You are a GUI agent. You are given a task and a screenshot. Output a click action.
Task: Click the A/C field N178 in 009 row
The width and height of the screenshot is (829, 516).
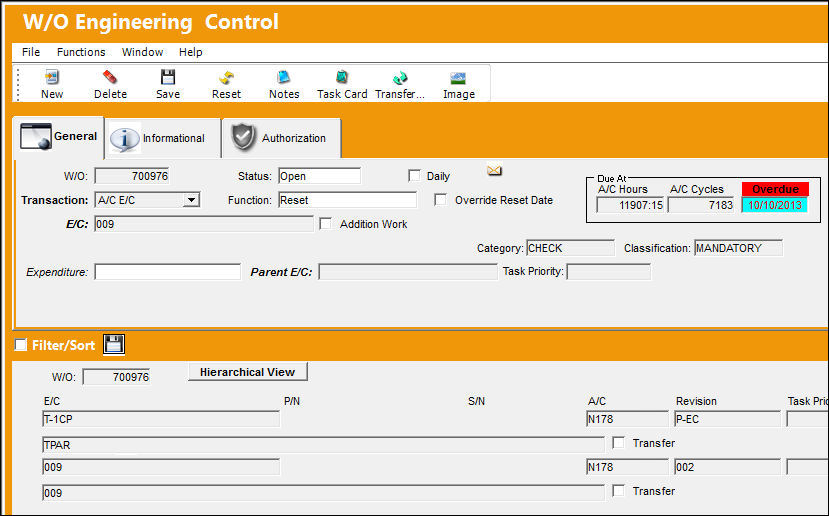627,467
